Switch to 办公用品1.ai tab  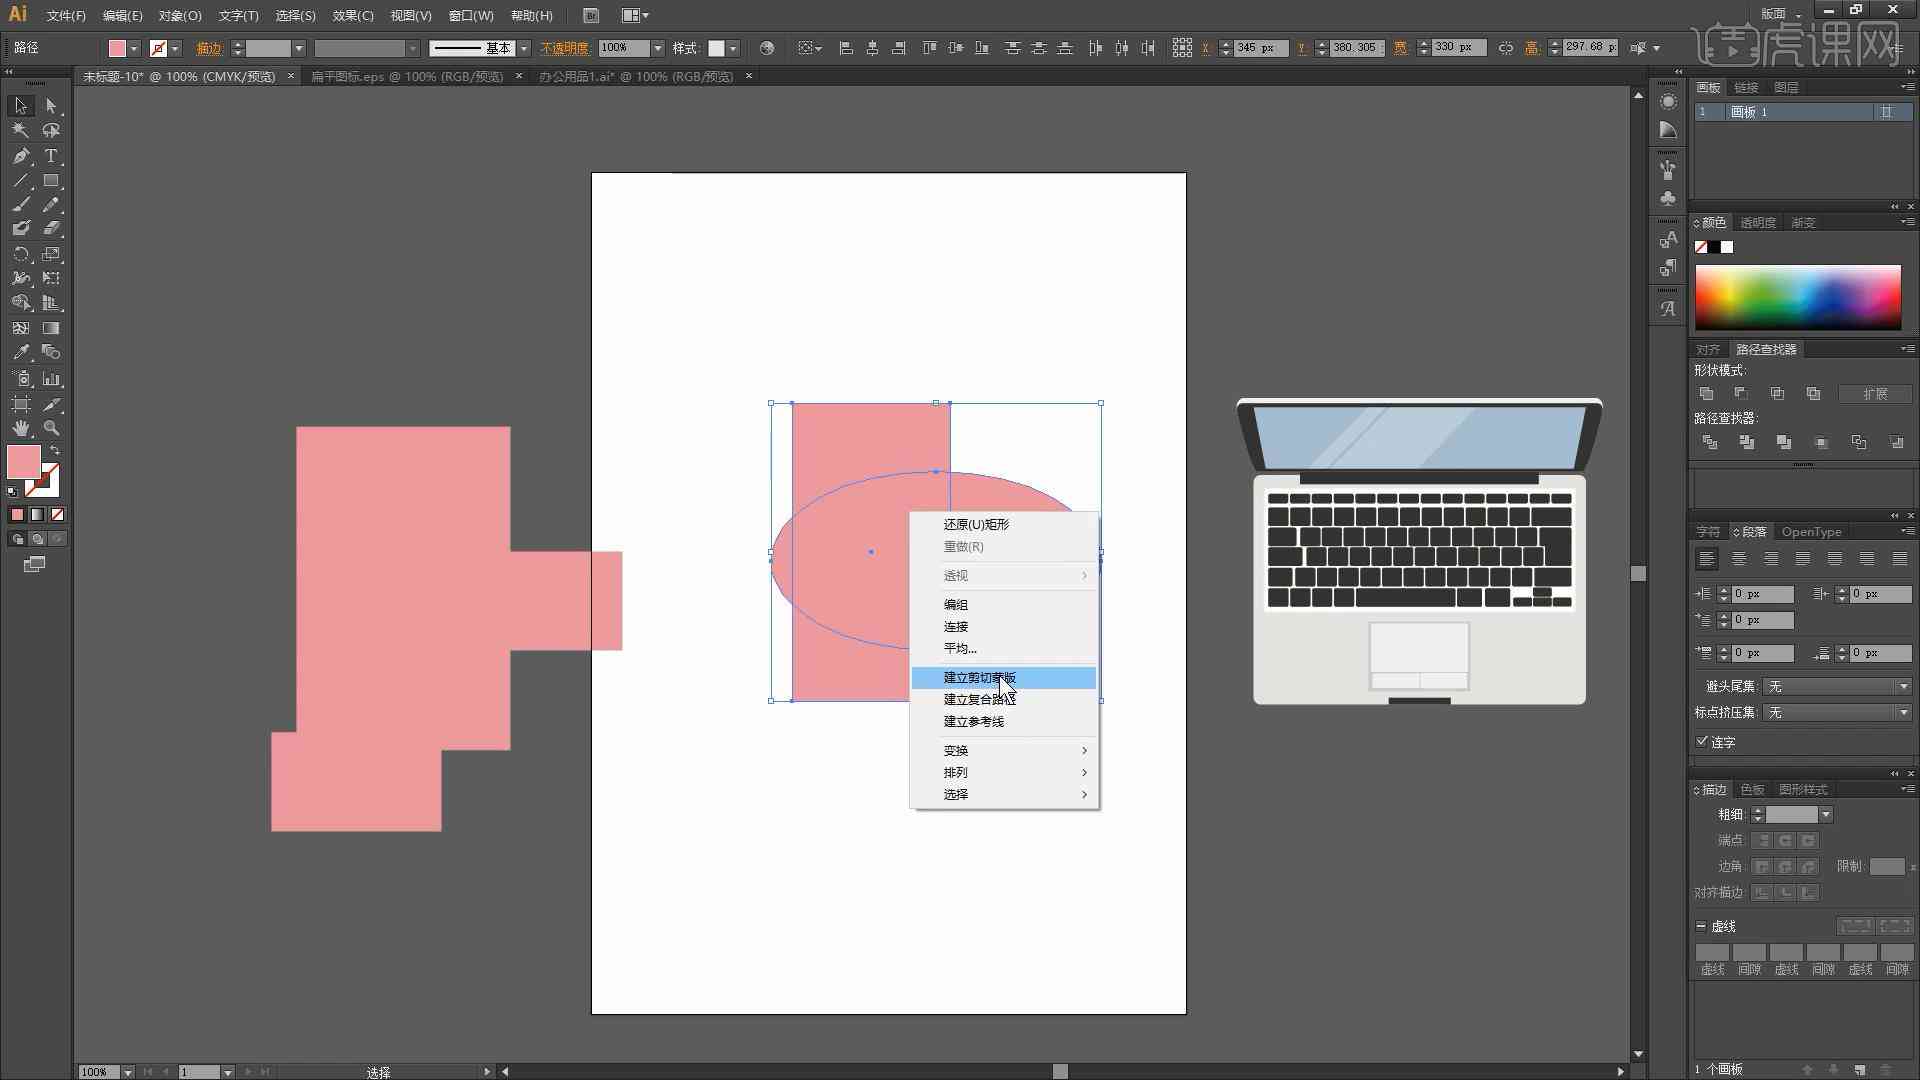[x=640, y=75]
